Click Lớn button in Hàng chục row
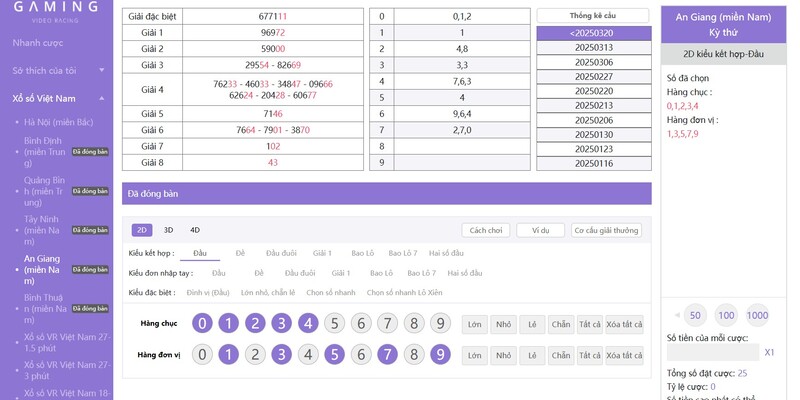This screenshot has width=800, height=400. point(474,324)
